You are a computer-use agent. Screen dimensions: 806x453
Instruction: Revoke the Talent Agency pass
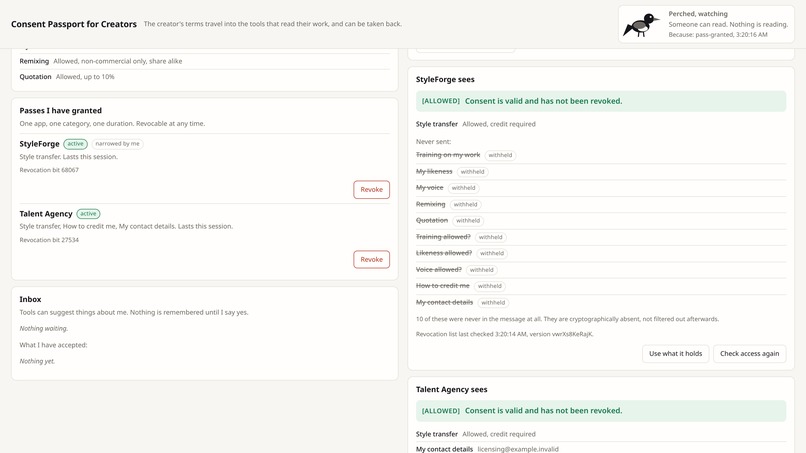coord(371,259)
